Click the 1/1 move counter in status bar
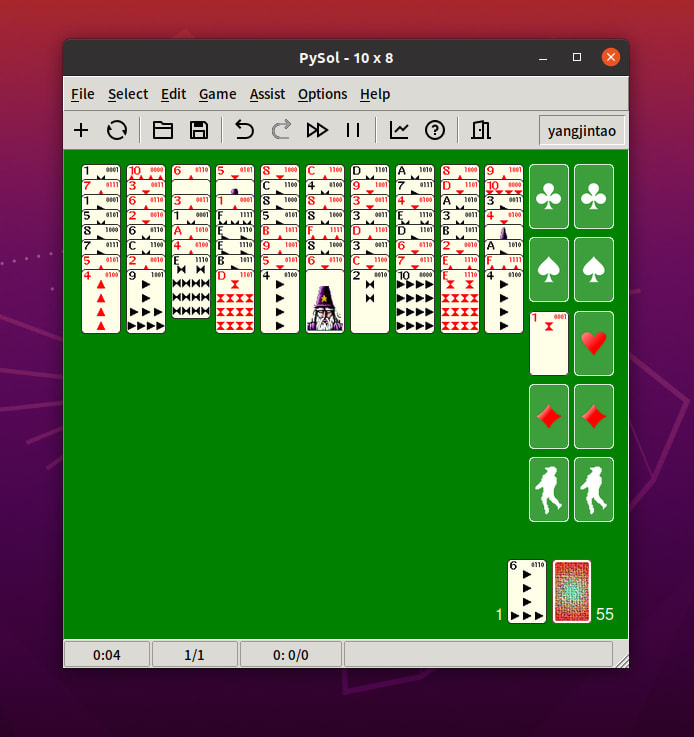694x737 pixels. [x=195, y=655]
